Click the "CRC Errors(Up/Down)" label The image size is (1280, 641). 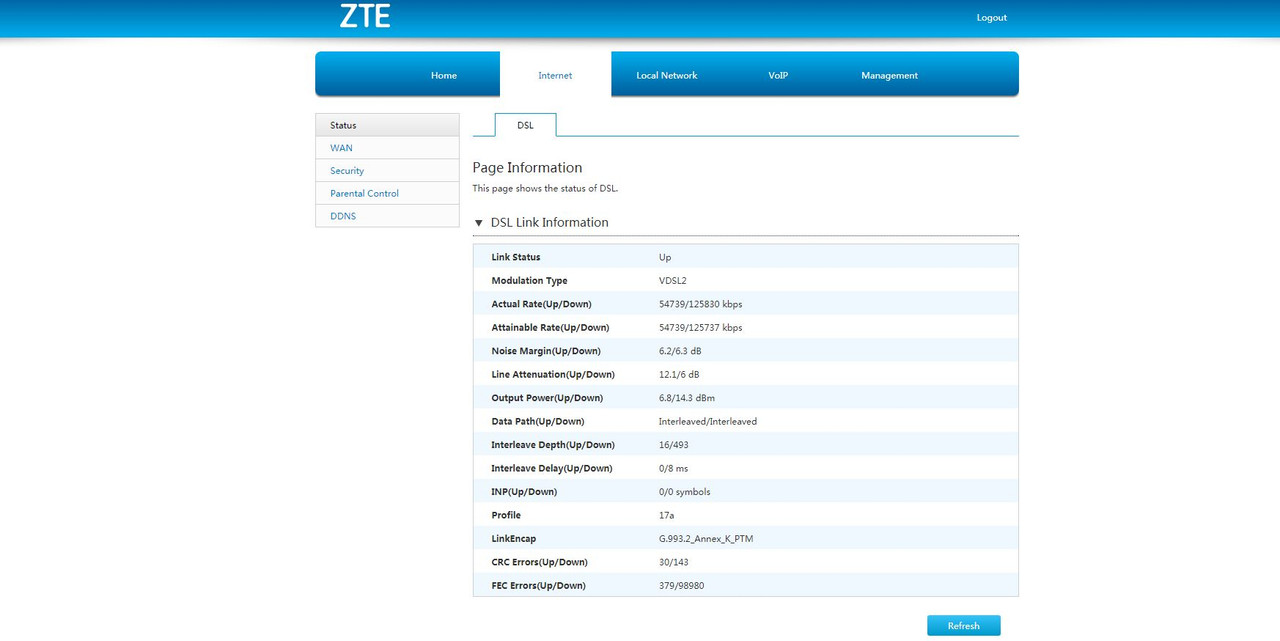(x=540, y=562)
